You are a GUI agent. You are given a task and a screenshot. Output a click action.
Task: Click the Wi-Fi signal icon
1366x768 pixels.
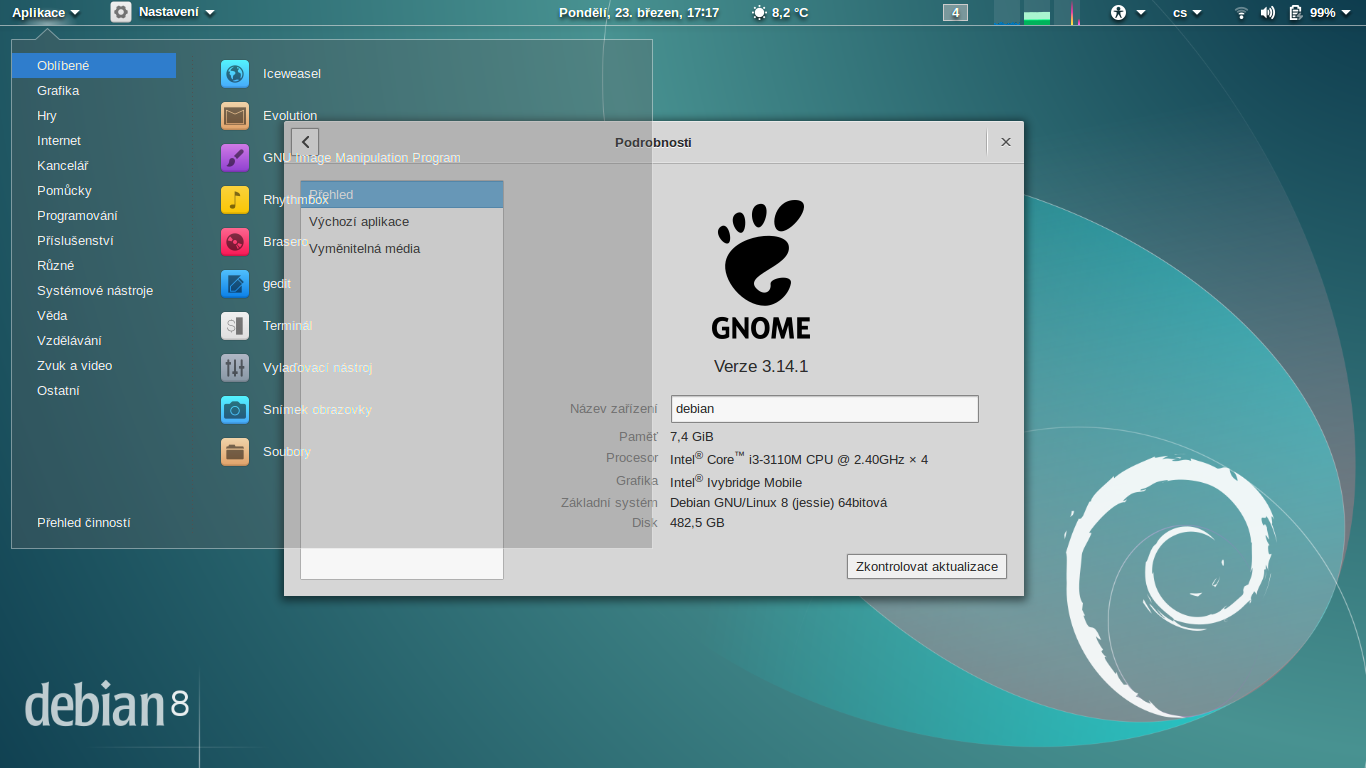coord(1241,13)
